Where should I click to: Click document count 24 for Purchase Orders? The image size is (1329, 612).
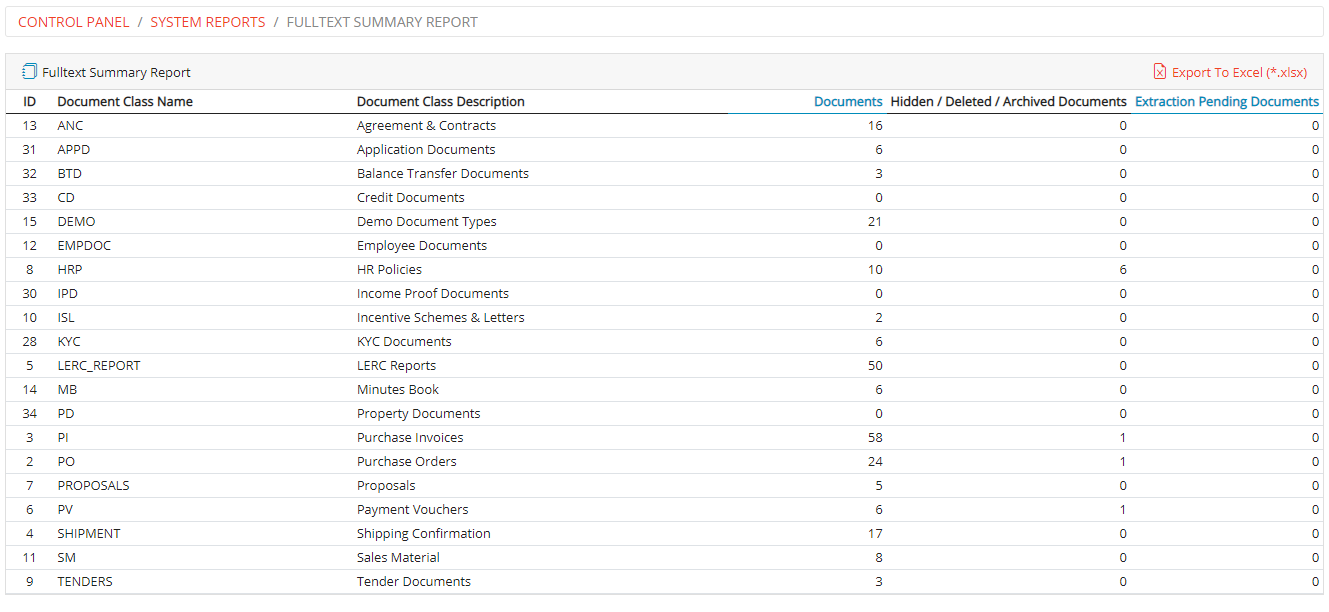pos(875,462)
